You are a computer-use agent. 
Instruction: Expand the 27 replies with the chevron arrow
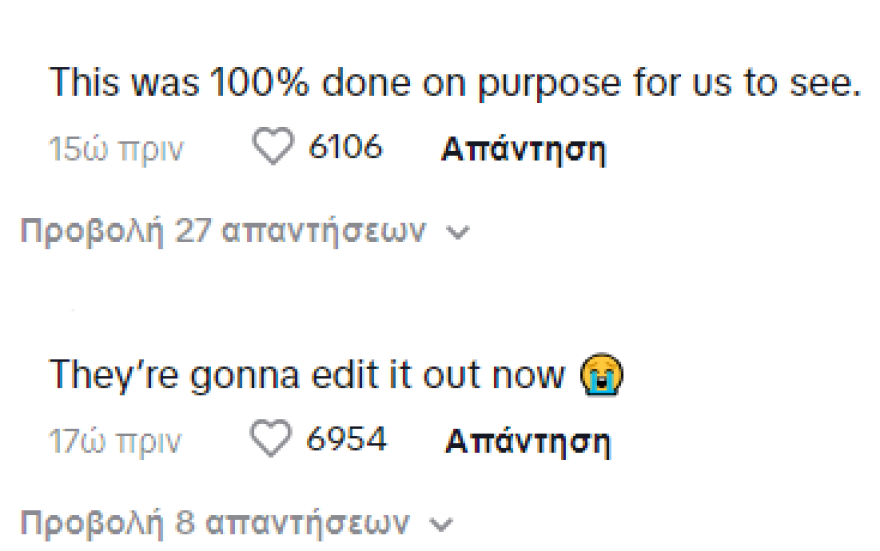tap(459, 232)
